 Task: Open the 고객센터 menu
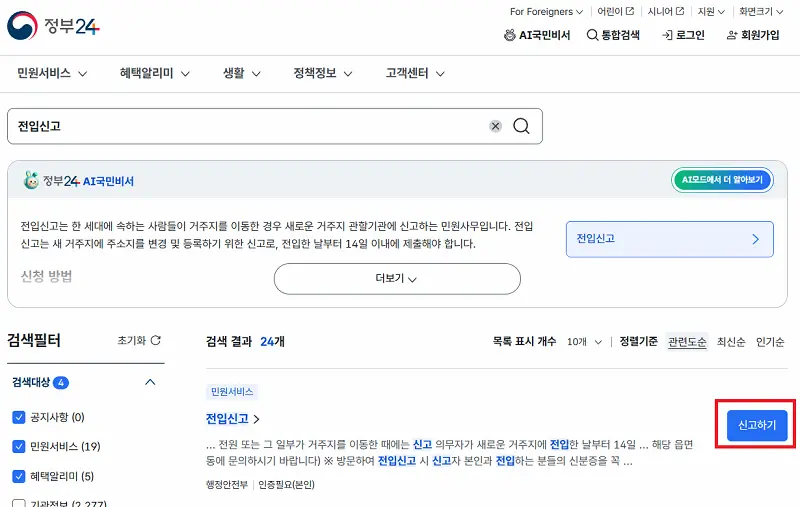[x=415, y=73]
